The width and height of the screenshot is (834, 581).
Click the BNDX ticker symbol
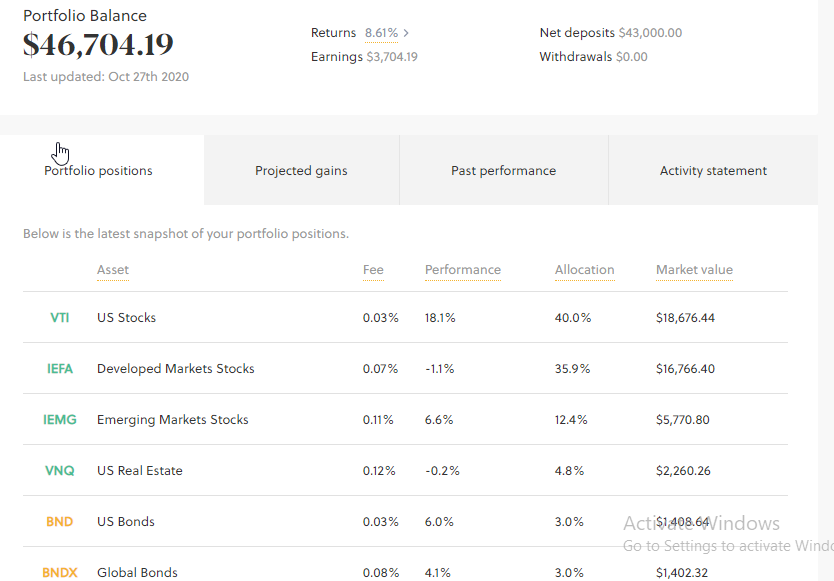click(60, 573)
